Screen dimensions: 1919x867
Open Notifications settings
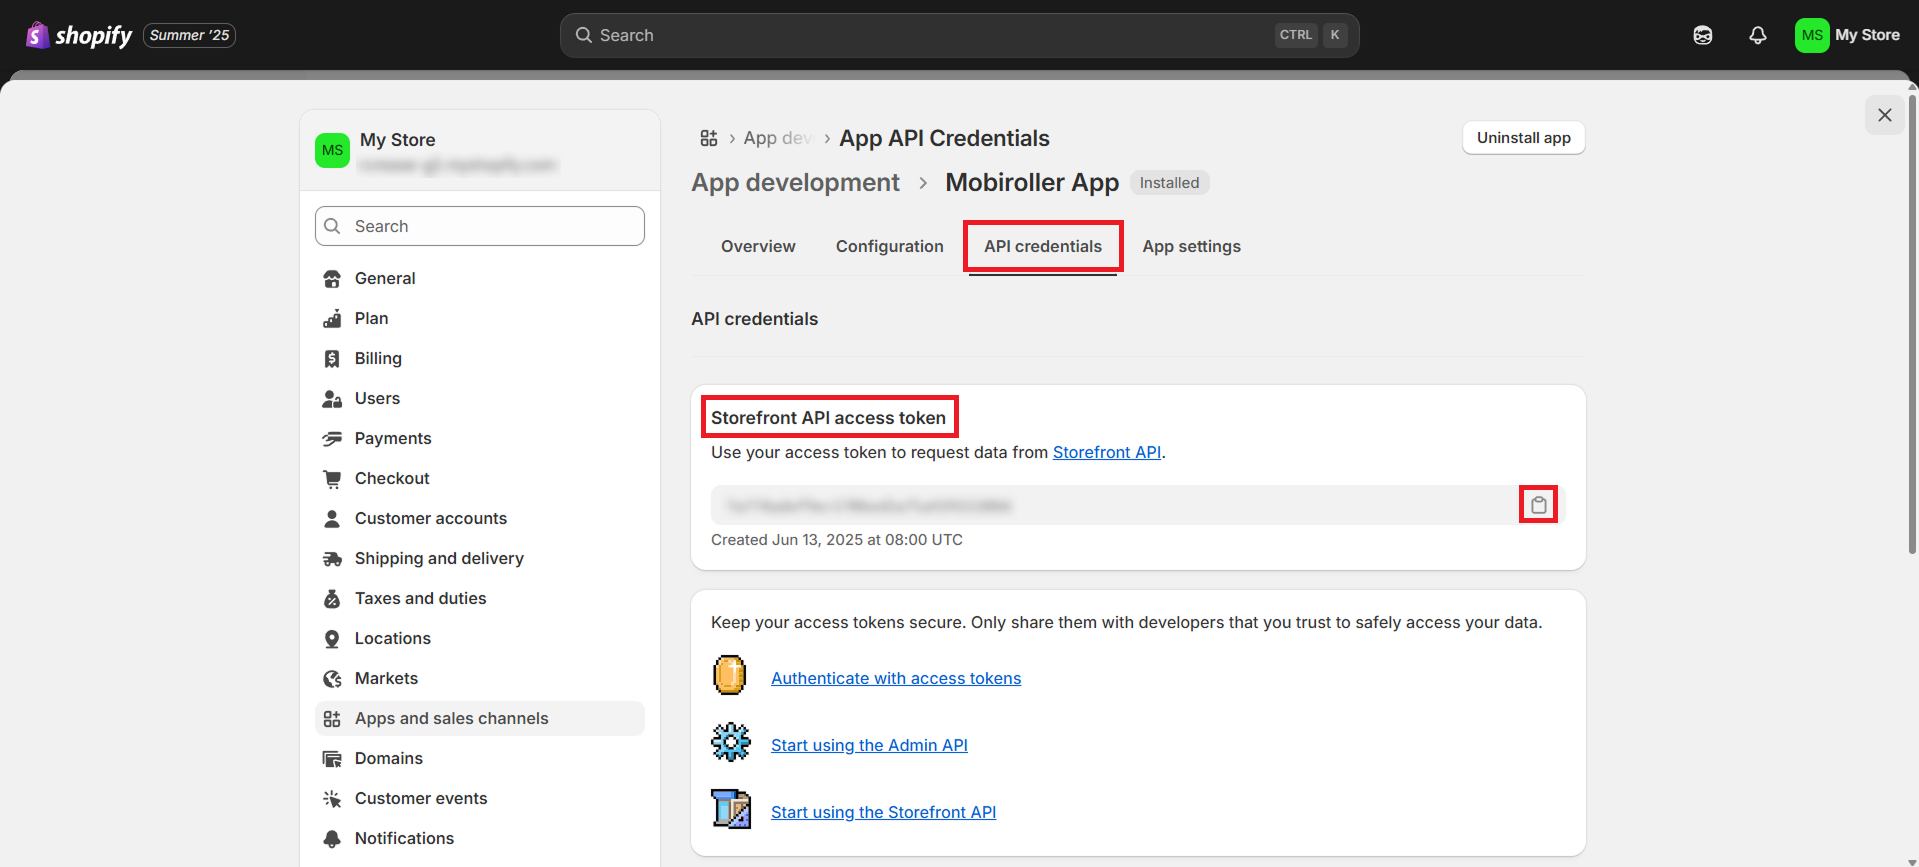click(x=480, y=838)
